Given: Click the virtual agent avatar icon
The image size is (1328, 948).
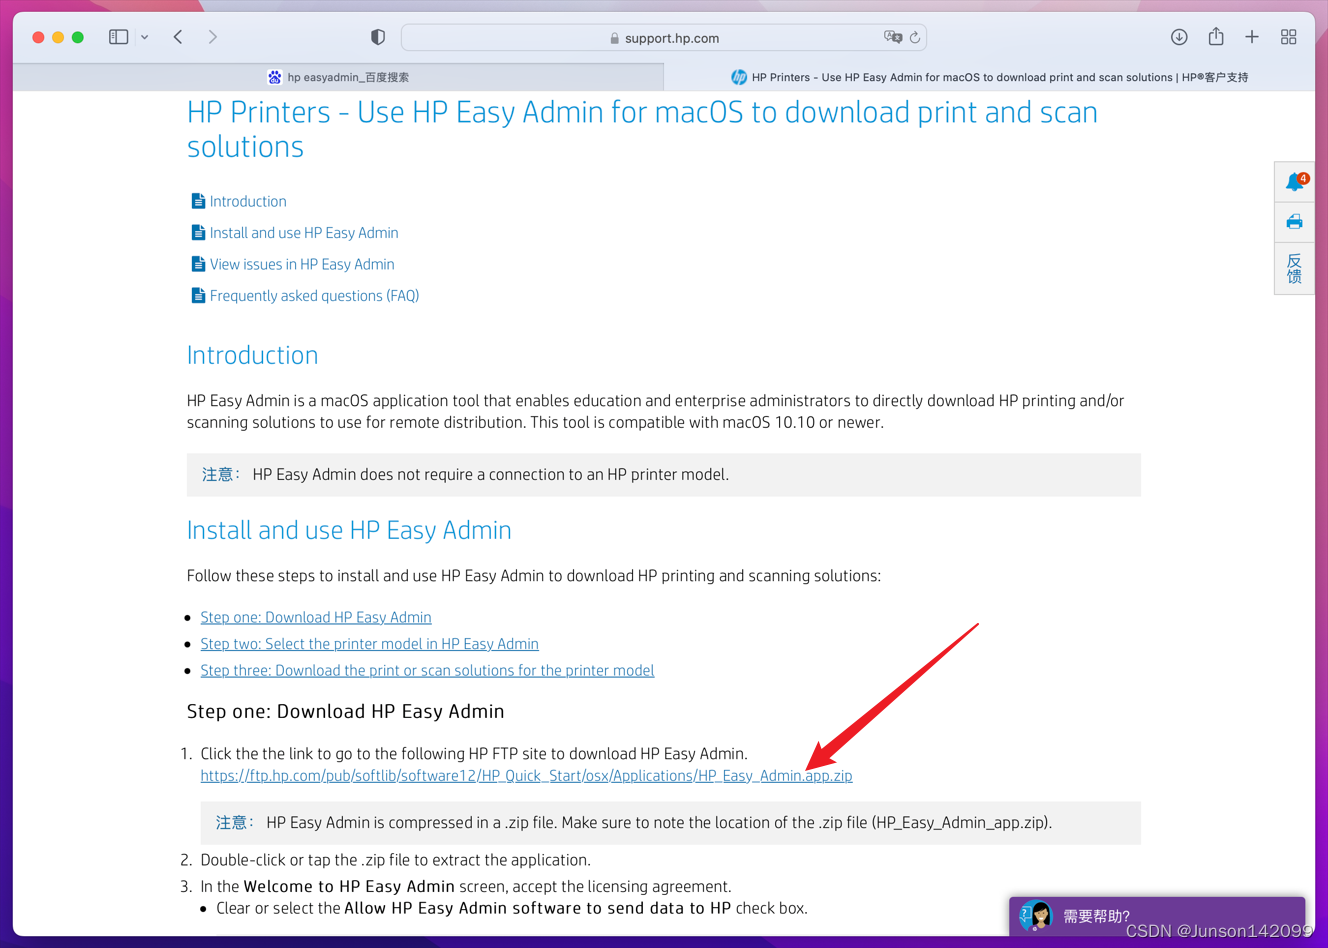Looking at the screenshot, I should pyautogui.click(x=1036, y=915).
